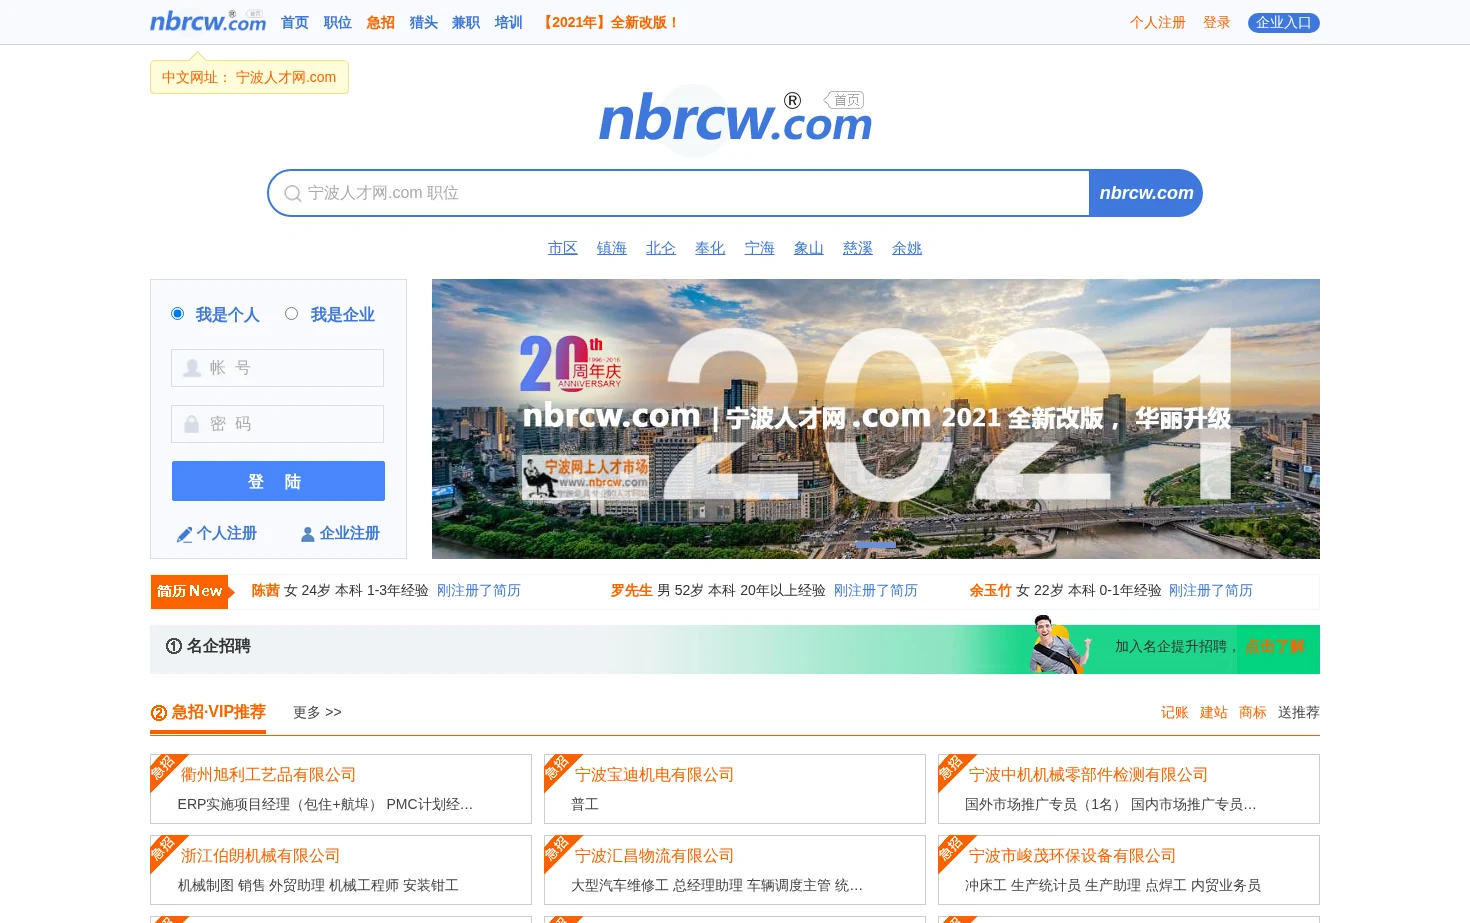Open 职位 in the top menu
The height and width of the screenshot is (923, 1470).
pos(338,22)
